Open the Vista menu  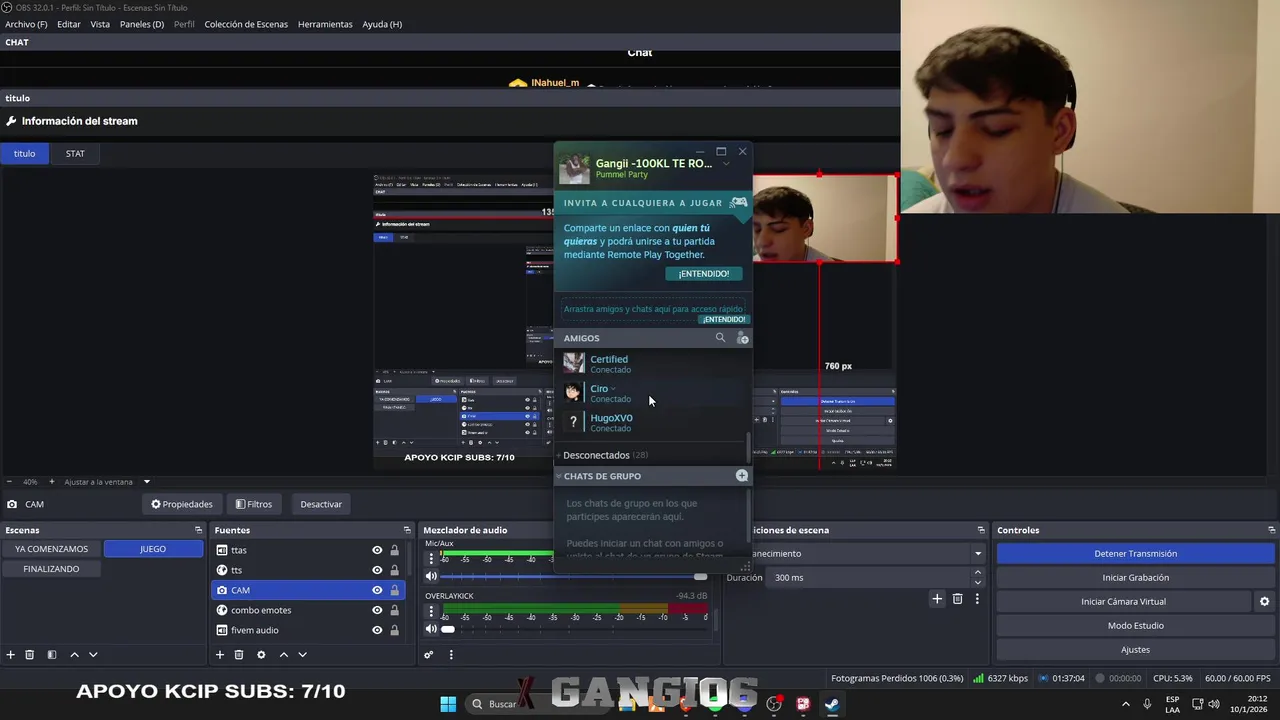(x=100, y=24)
